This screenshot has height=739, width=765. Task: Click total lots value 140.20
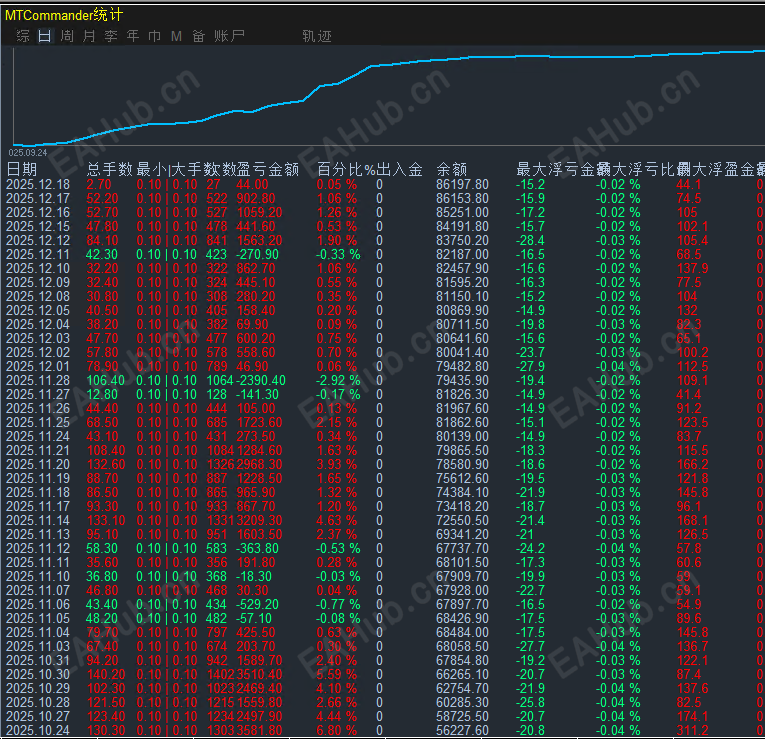[106, 675]
